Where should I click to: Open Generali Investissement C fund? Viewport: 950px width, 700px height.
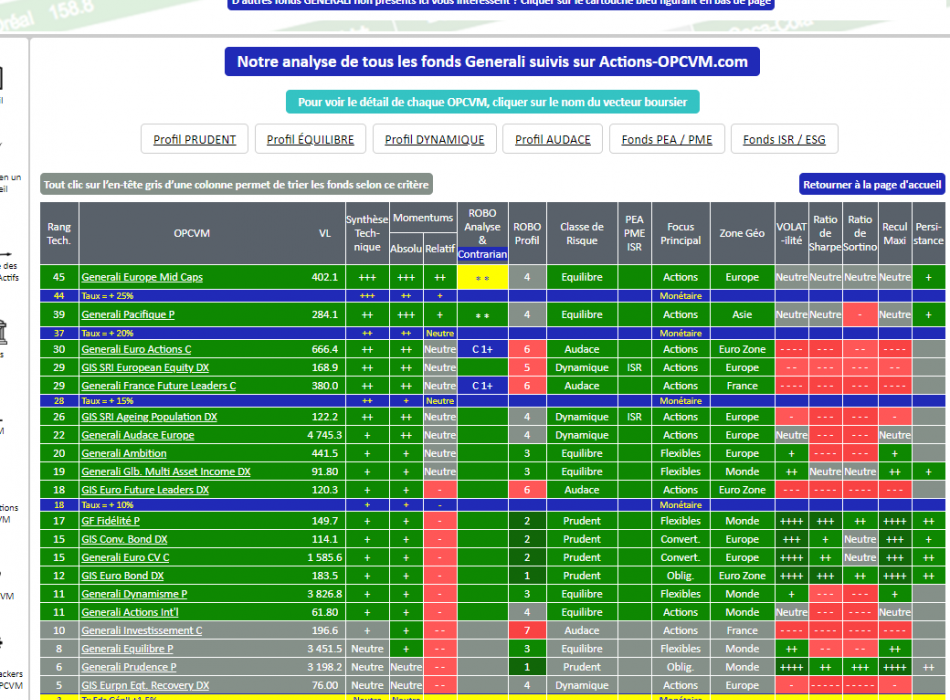point(142,630)
